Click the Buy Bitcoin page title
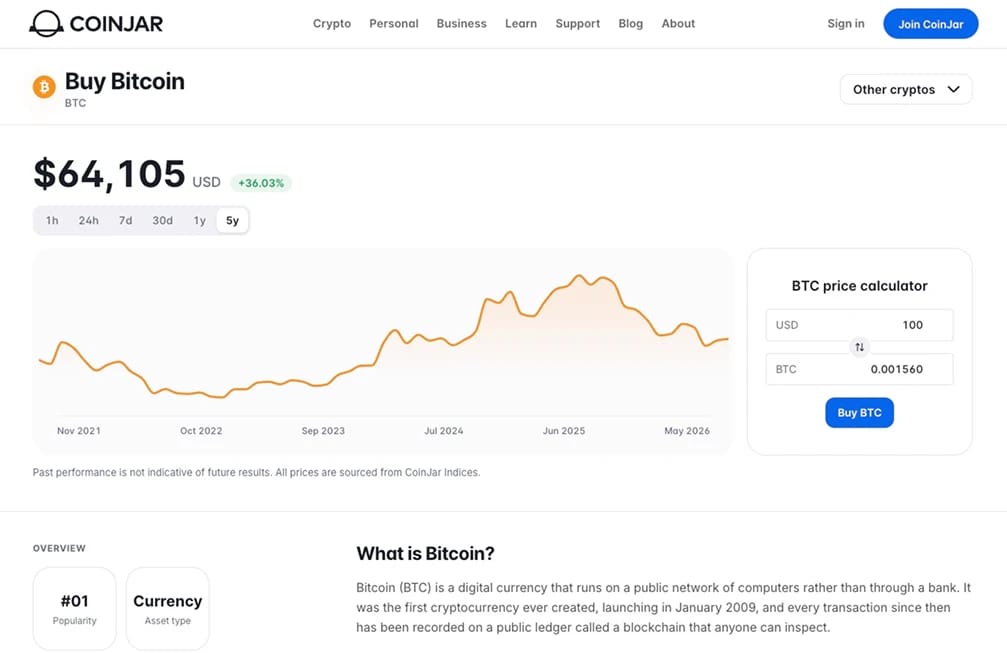 click(x=125, y=82)
